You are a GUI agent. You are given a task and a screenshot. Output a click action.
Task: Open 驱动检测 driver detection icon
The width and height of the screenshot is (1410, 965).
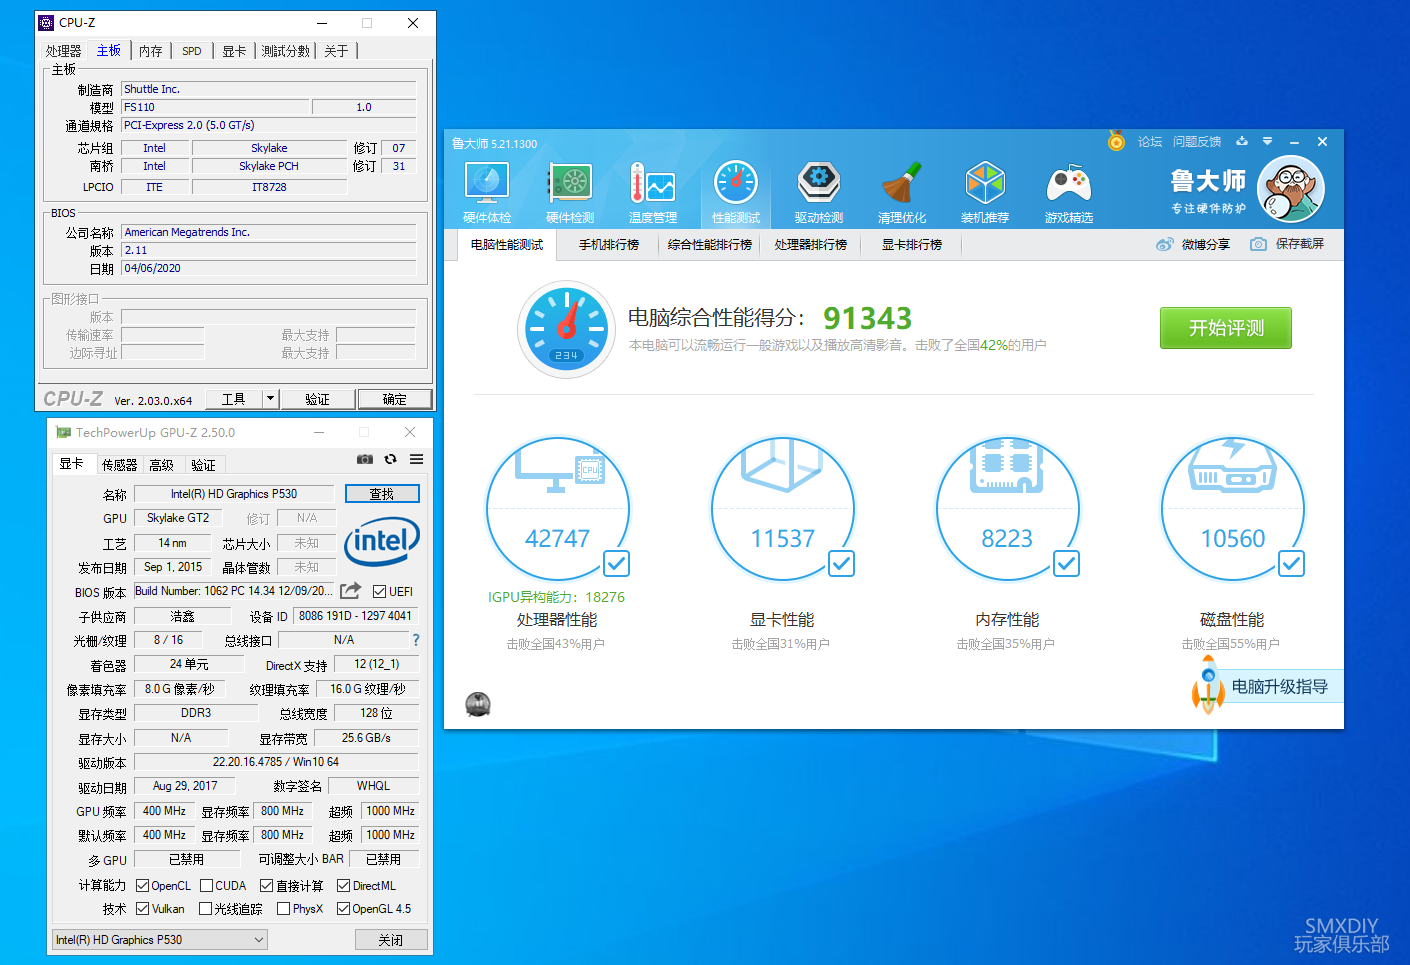pyautogui.click(x=819, y=193)
